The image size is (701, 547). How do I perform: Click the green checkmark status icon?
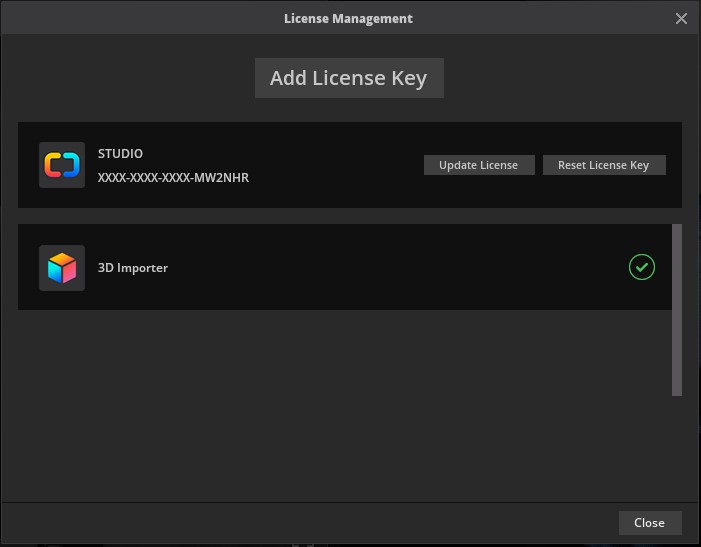pos(641,267)
